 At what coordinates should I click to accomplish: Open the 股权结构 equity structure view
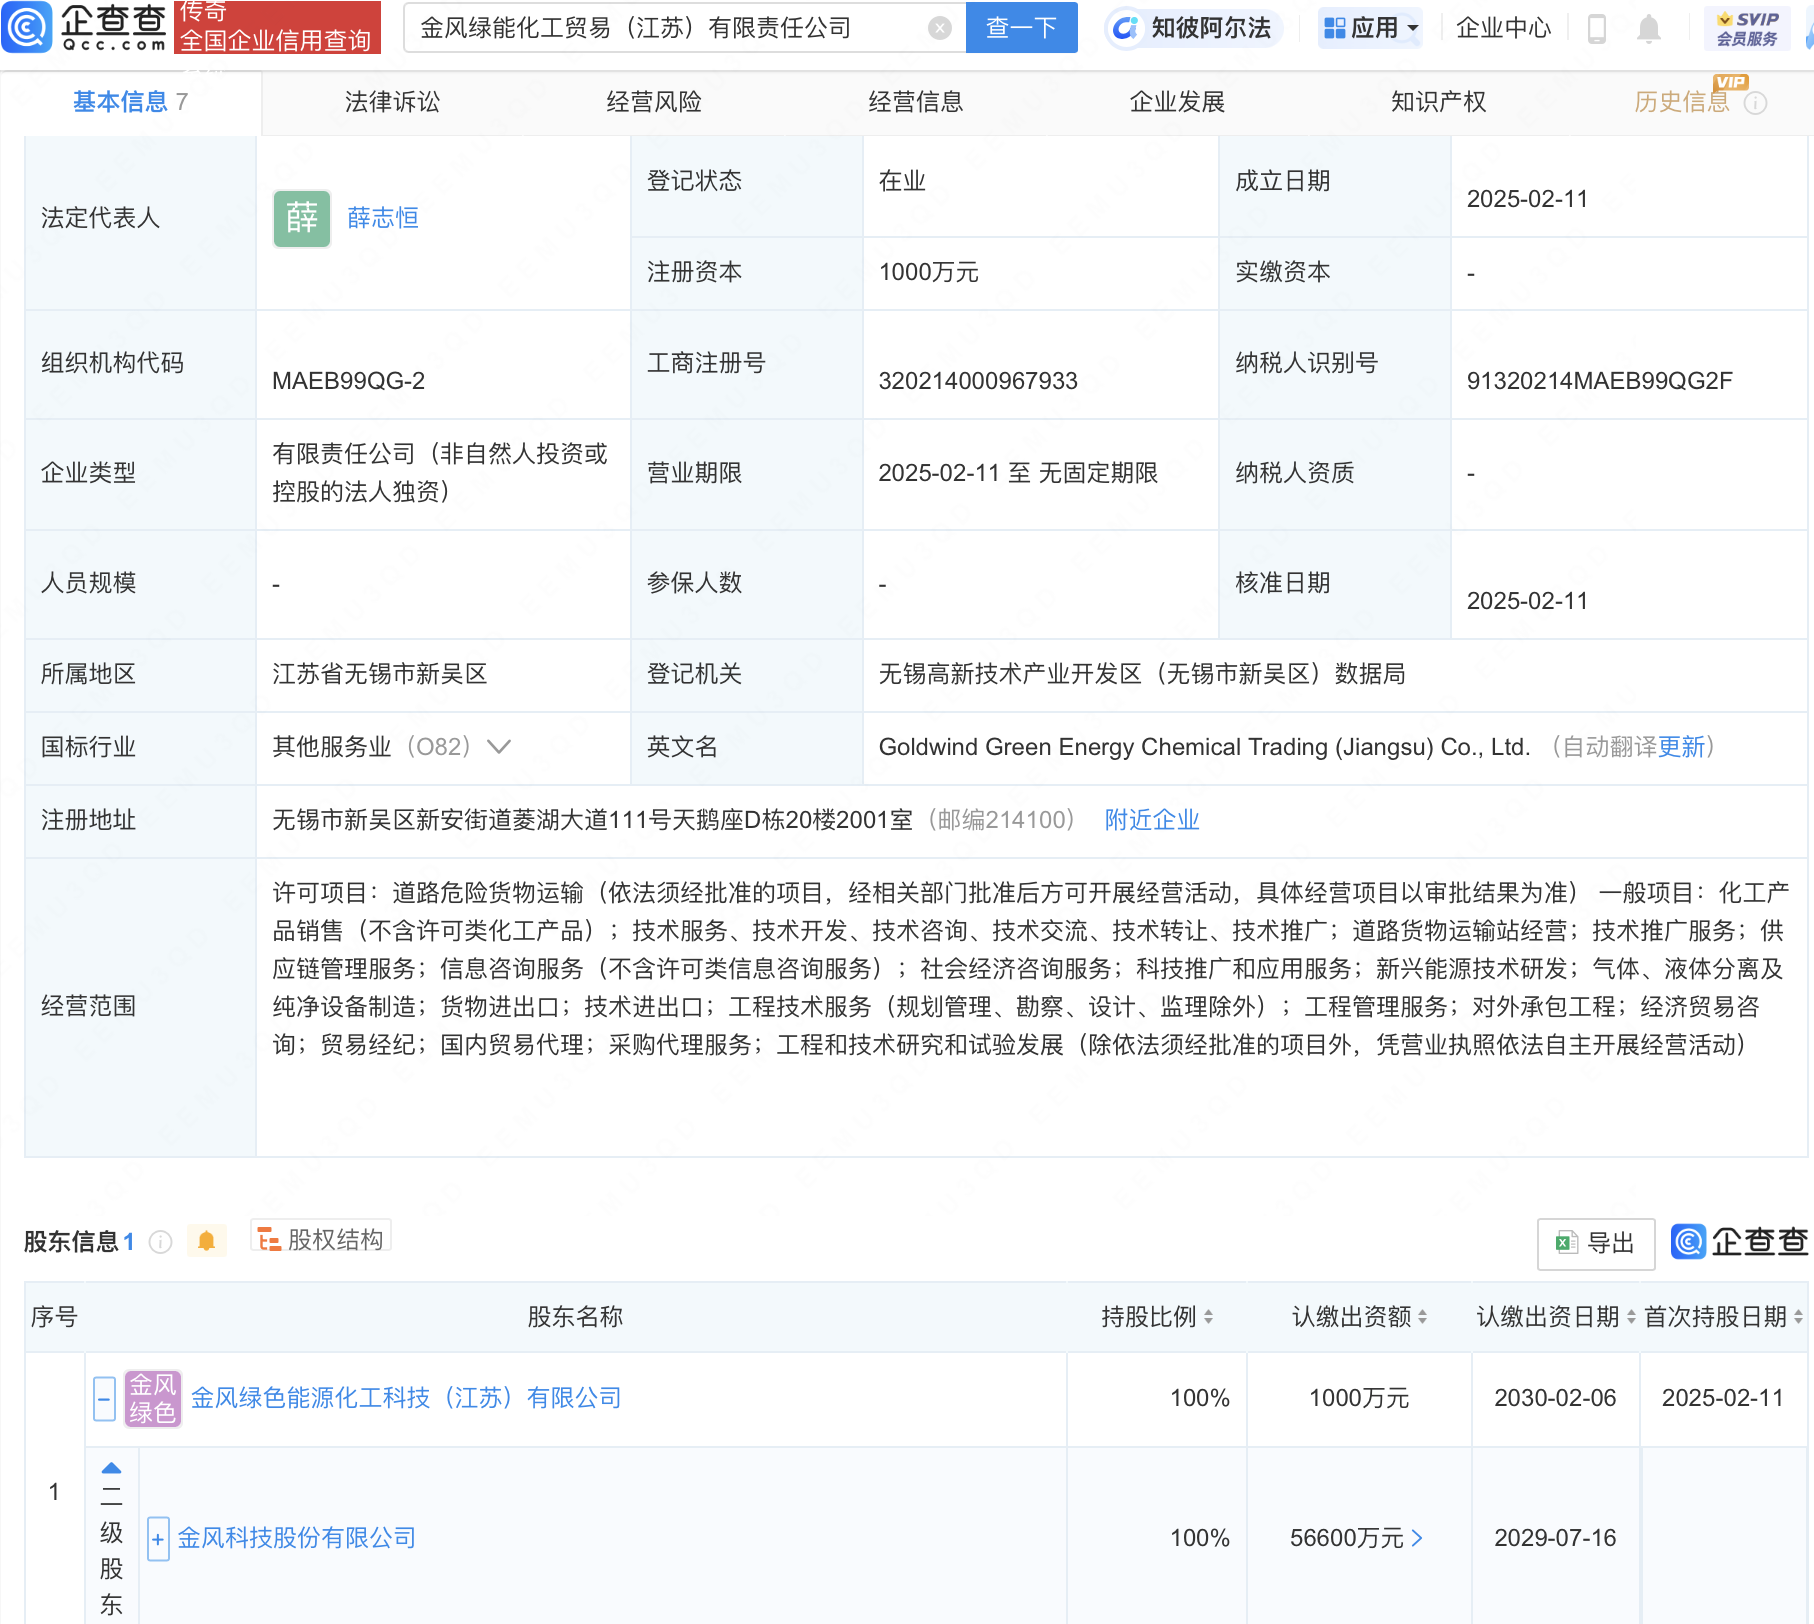click(x=319, y=1238)
